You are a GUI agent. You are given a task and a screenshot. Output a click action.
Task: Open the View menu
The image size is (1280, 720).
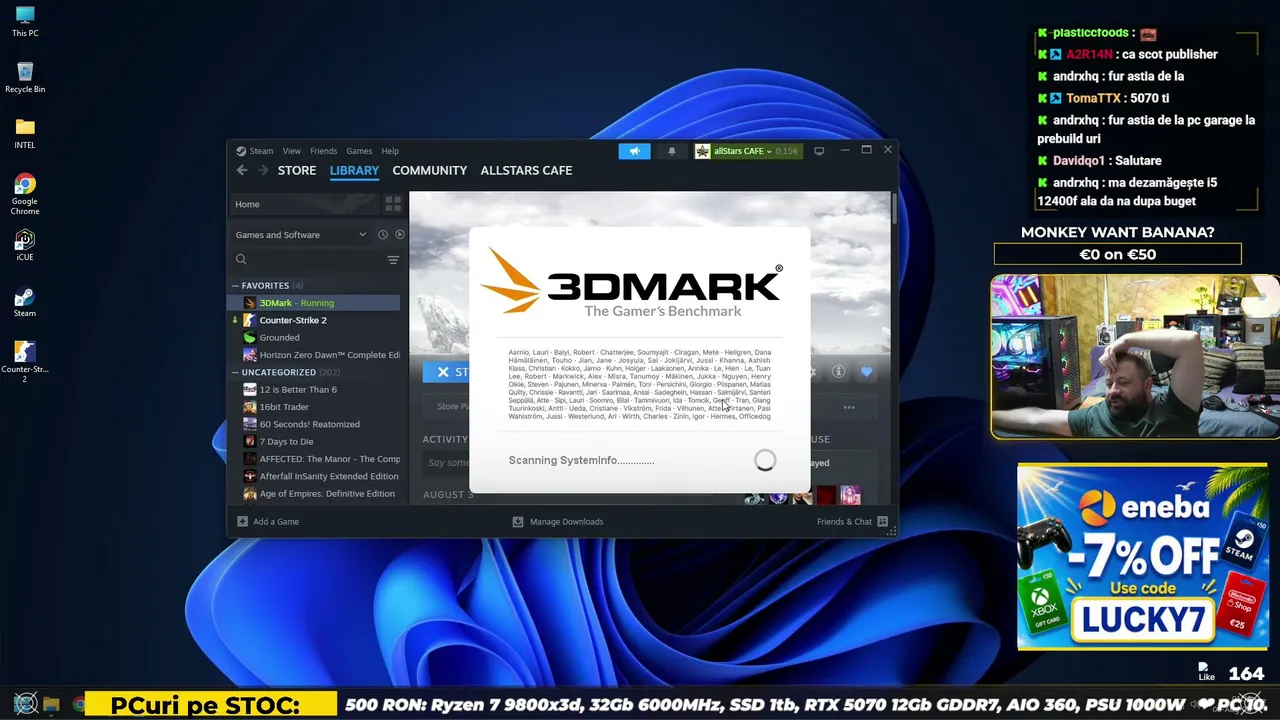point(291,151)
